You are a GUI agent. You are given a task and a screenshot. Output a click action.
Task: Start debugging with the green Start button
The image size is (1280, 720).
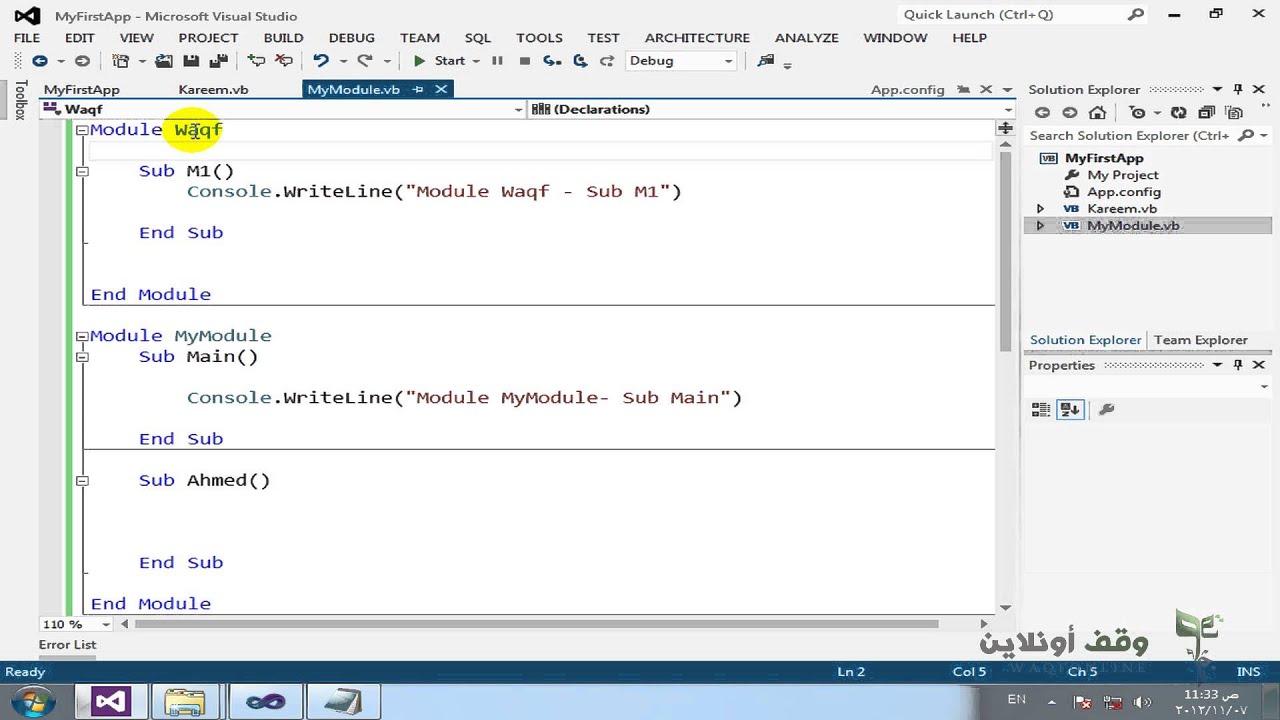tap(439, 61)
